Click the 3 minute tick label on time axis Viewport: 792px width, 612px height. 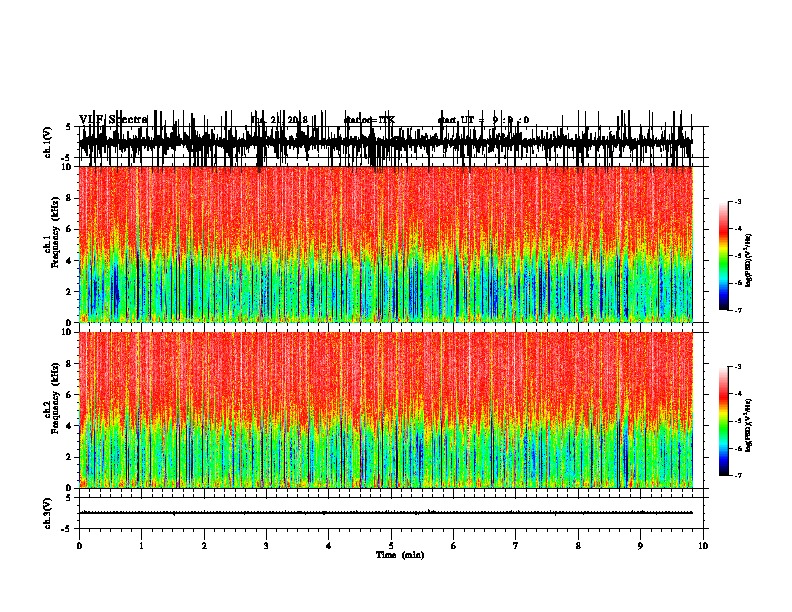point(266,546)
